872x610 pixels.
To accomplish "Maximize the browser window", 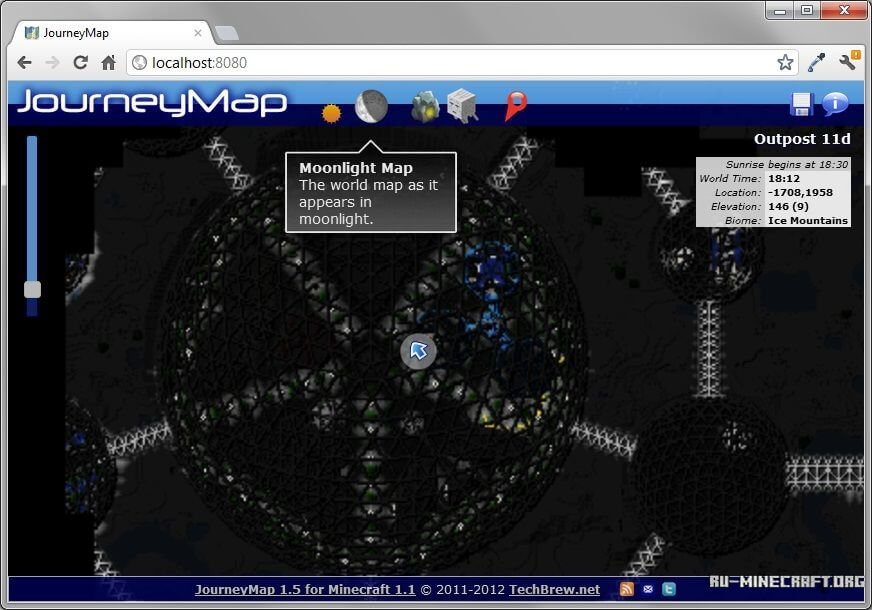I will (807, 10).
